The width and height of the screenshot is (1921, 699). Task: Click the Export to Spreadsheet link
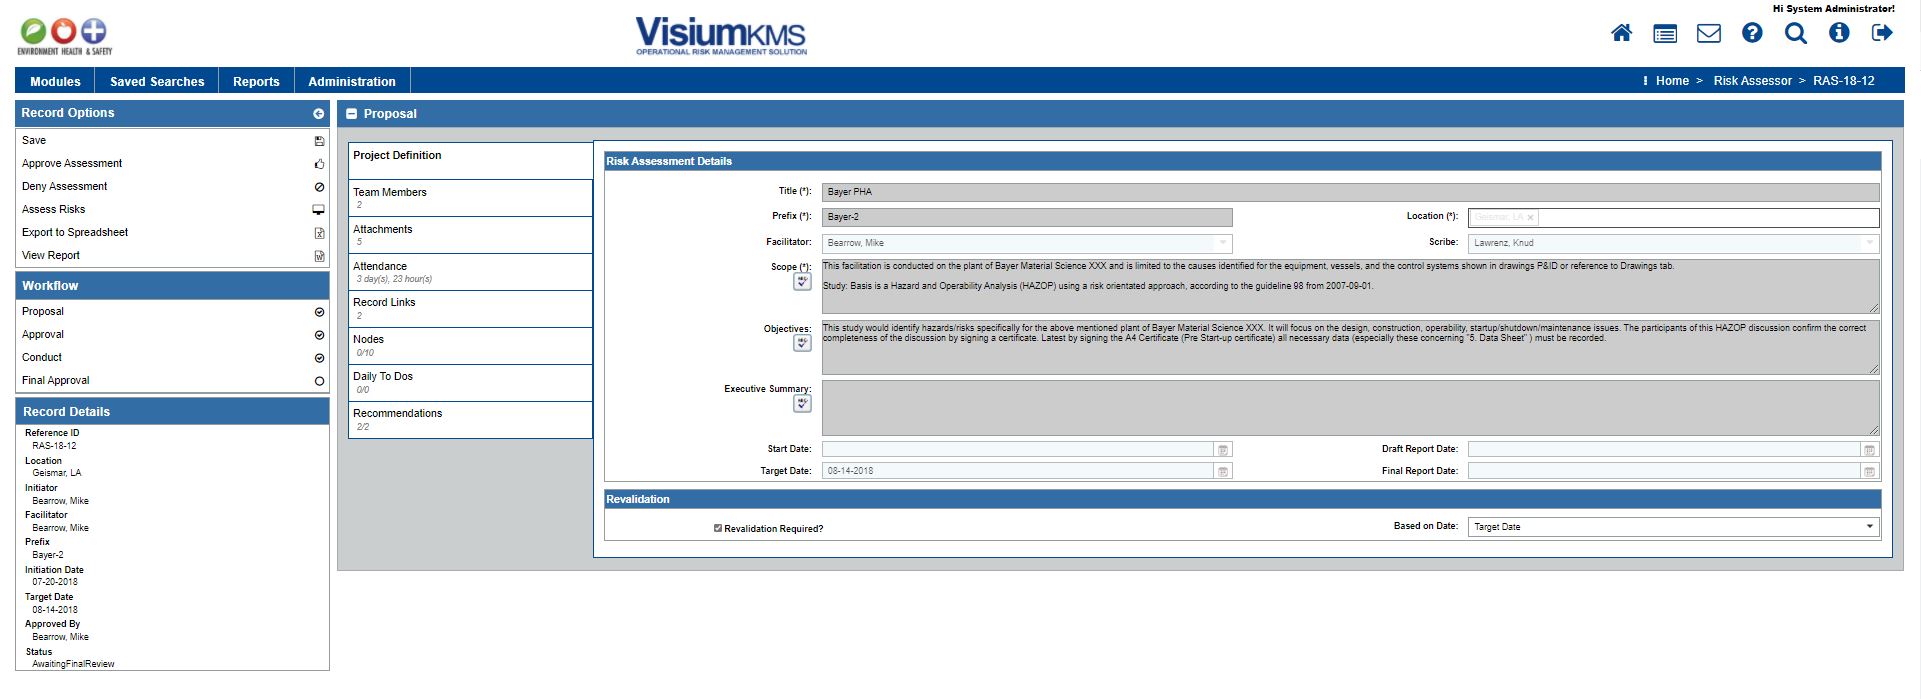[x=75, y=233]
